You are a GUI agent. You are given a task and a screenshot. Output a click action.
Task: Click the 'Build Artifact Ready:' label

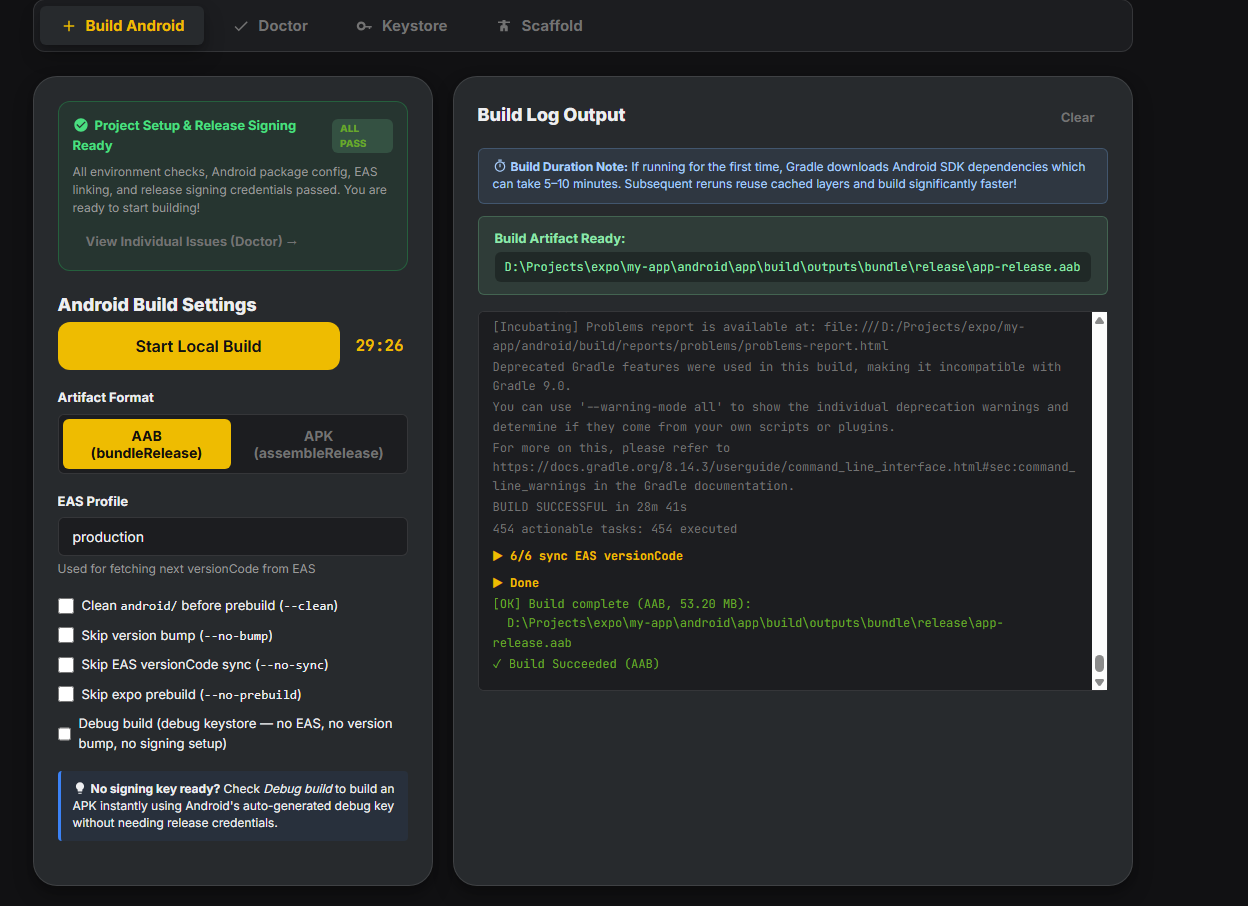pos(559,239)
